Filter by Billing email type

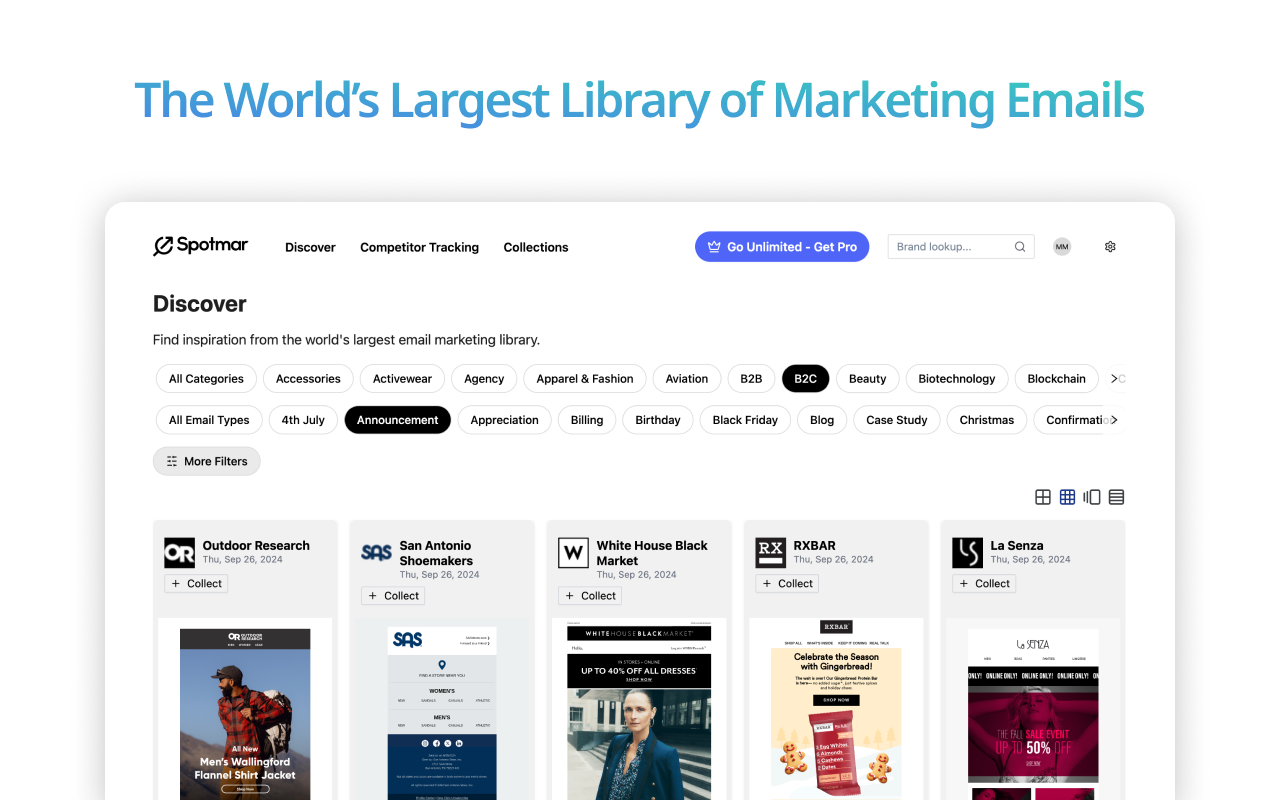[x=587, y=420]
